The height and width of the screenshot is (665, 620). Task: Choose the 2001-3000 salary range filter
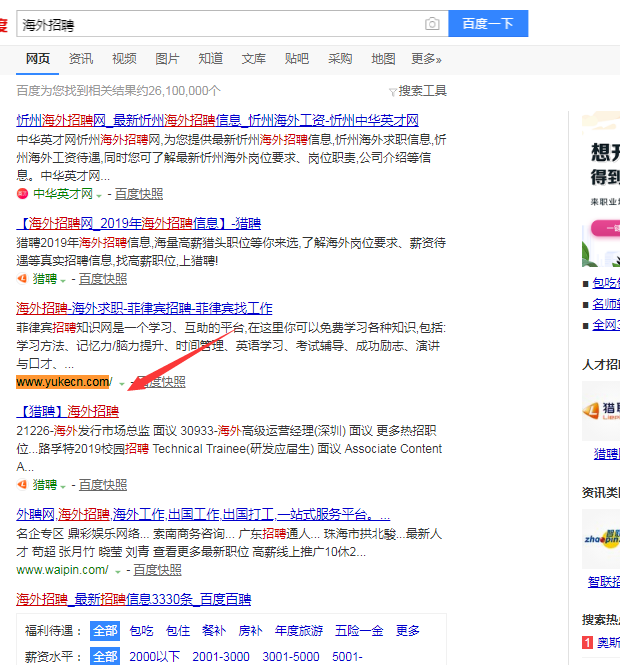click(x=220, y=657)
